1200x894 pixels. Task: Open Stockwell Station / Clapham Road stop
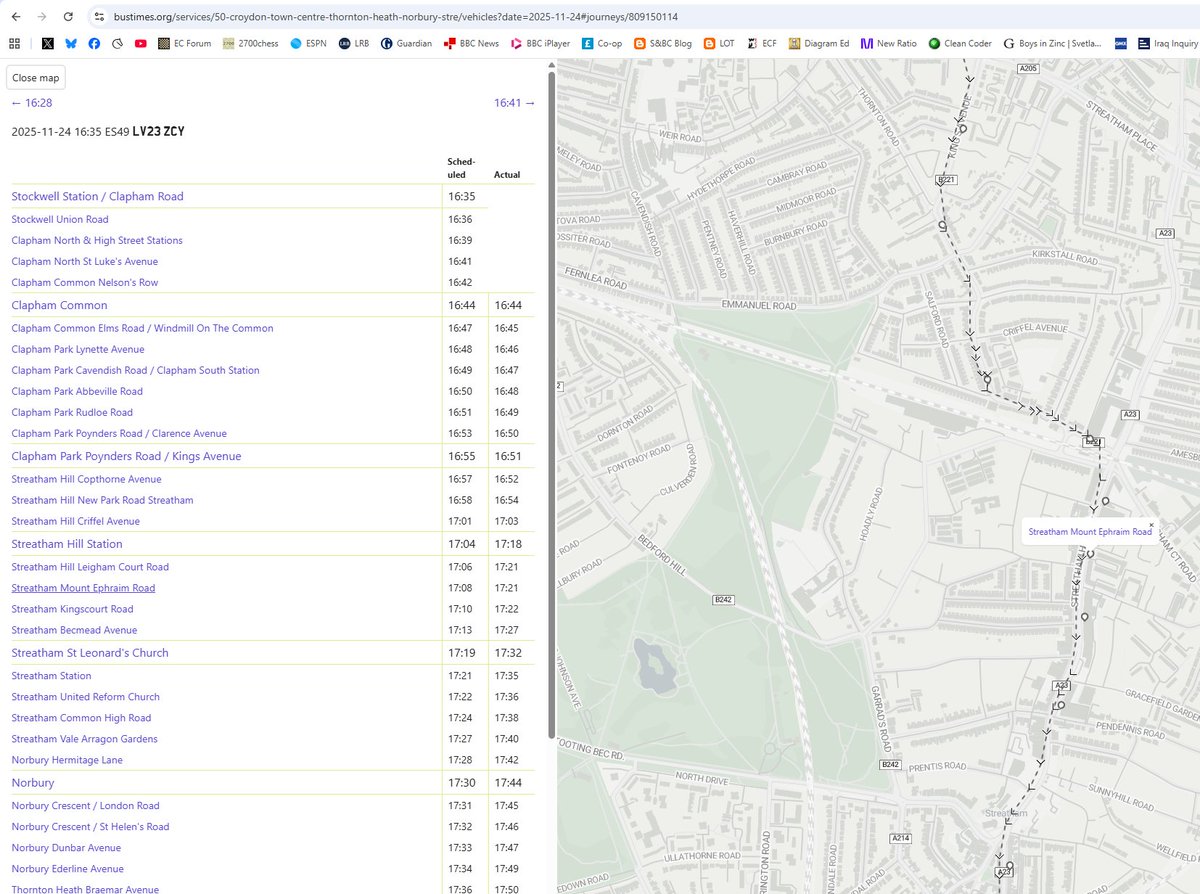(x=97, y=196)
